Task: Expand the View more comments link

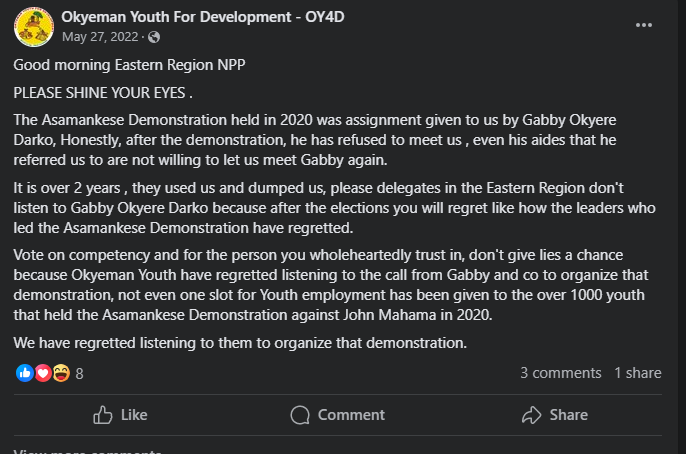Action: tap(88, 451)
